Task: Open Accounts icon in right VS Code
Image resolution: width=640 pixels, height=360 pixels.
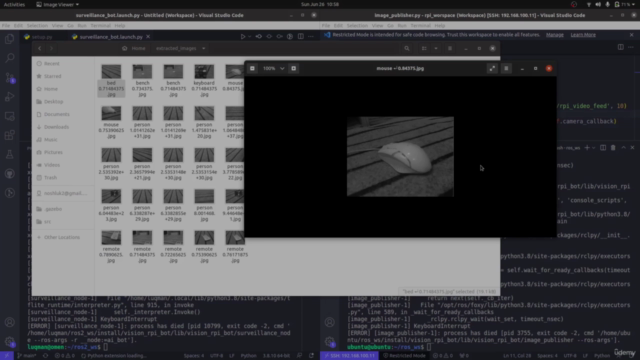Action: [x=330, y=322]
